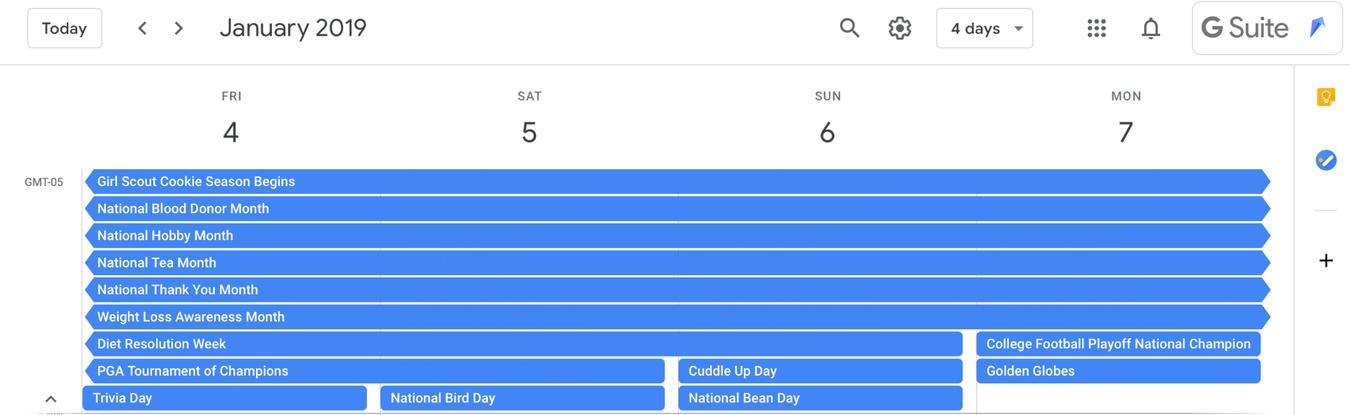Click the Today button
Screen dimensions: 1350x415
[64, 28]
